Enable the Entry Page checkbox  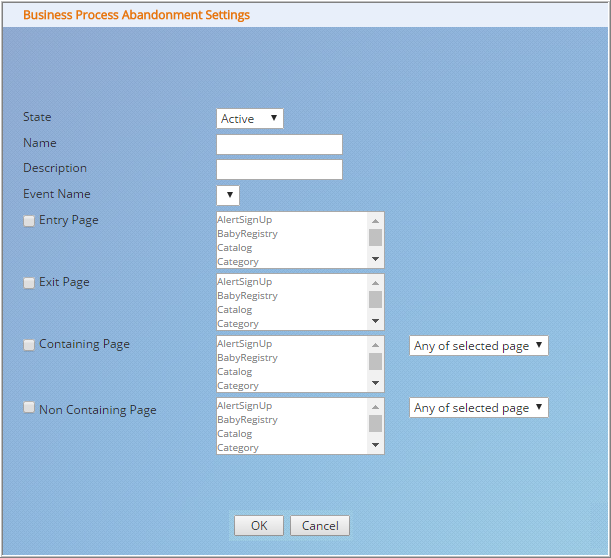29,221
